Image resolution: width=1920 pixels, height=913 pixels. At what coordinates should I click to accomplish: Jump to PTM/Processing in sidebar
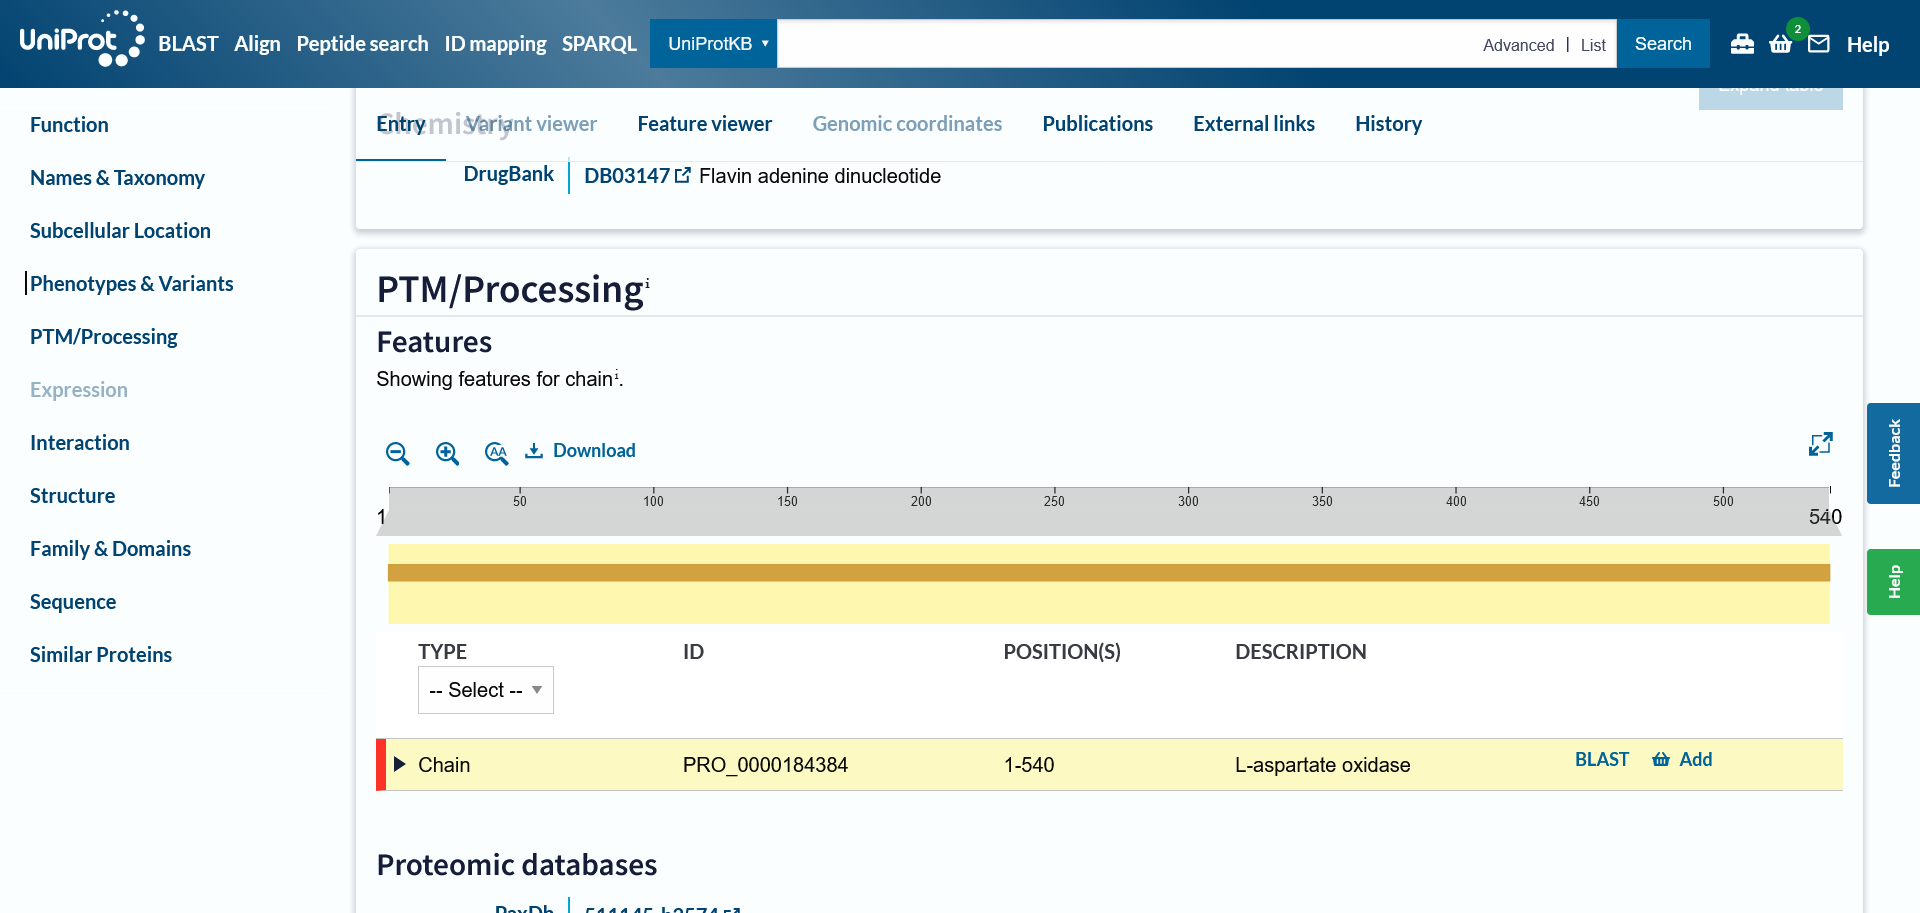[103, 337]
